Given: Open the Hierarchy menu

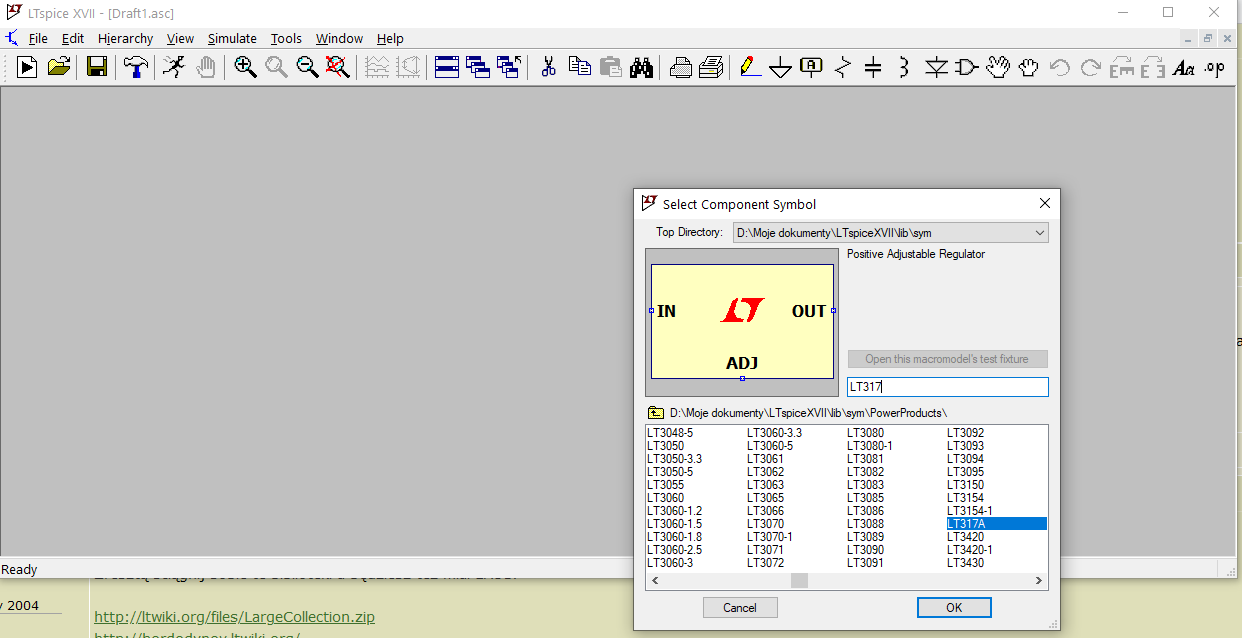Looking at the screenshot, I should point(126,38).
